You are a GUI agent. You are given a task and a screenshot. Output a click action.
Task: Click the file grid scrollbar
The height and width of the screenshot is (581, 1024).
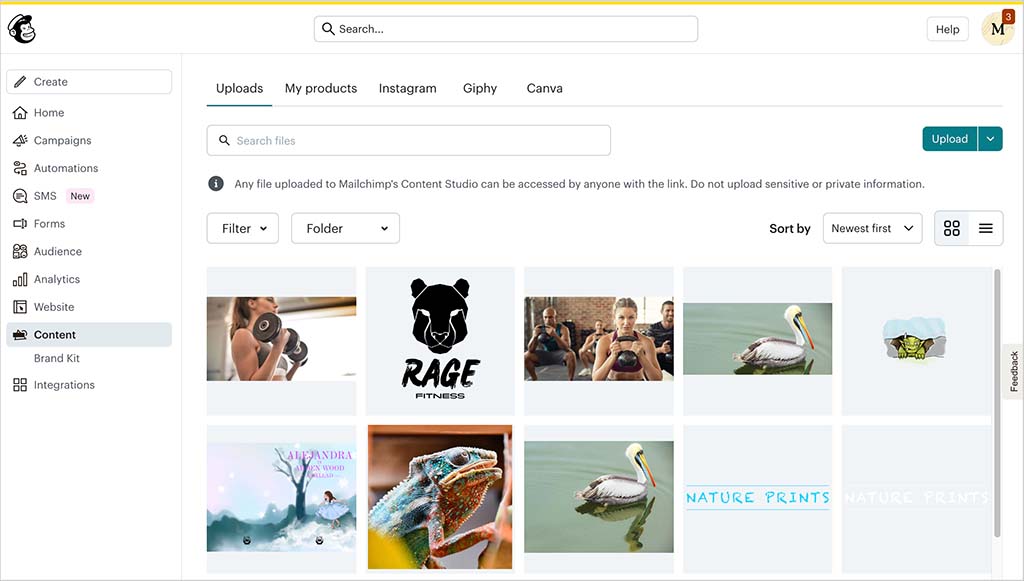pos(997,403)
